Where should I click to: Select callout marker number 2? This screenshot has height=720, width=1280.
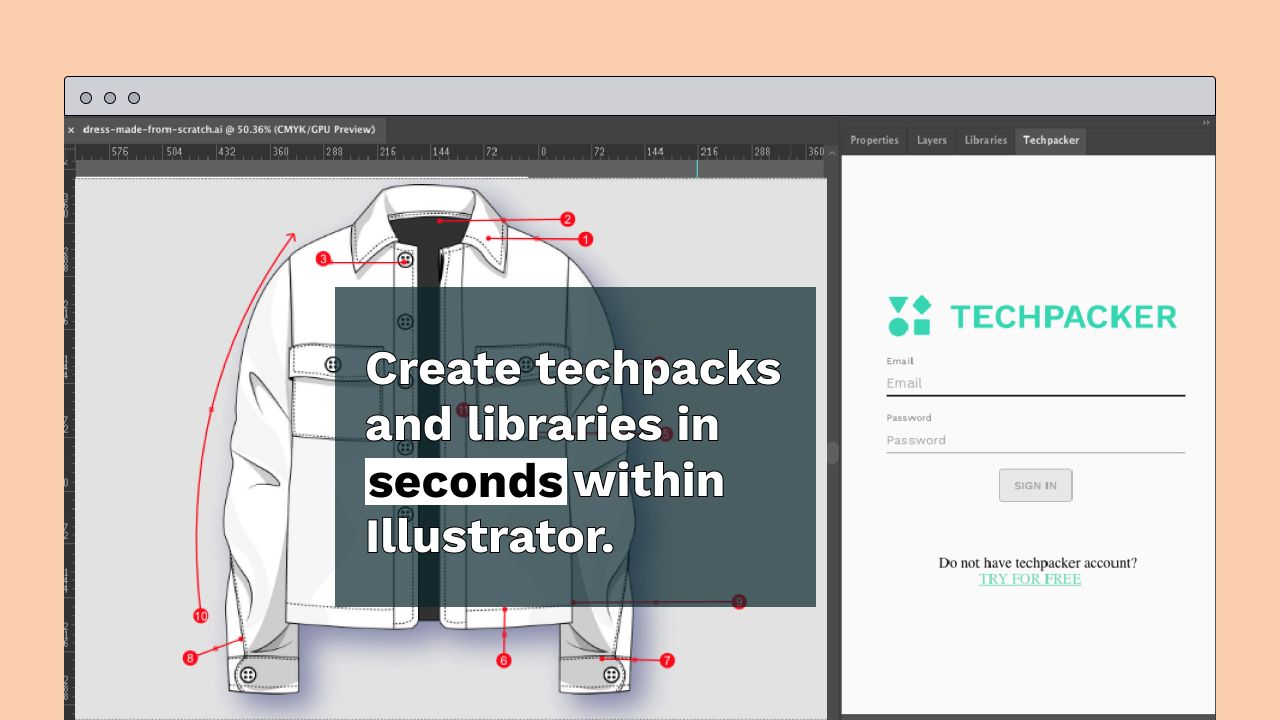(x=567, y=219)
